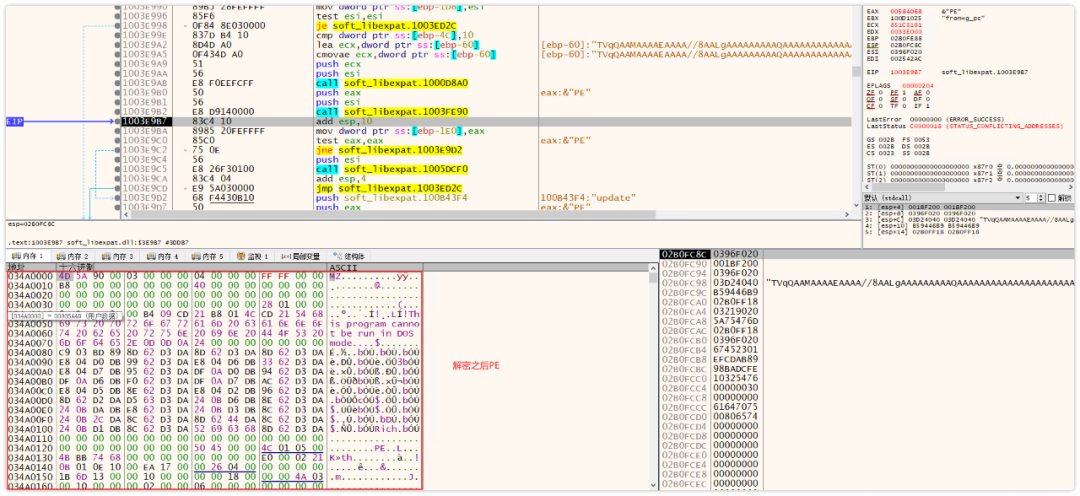Select the EAX register value 00584068

pyautogui.click(x=906, y=12)
